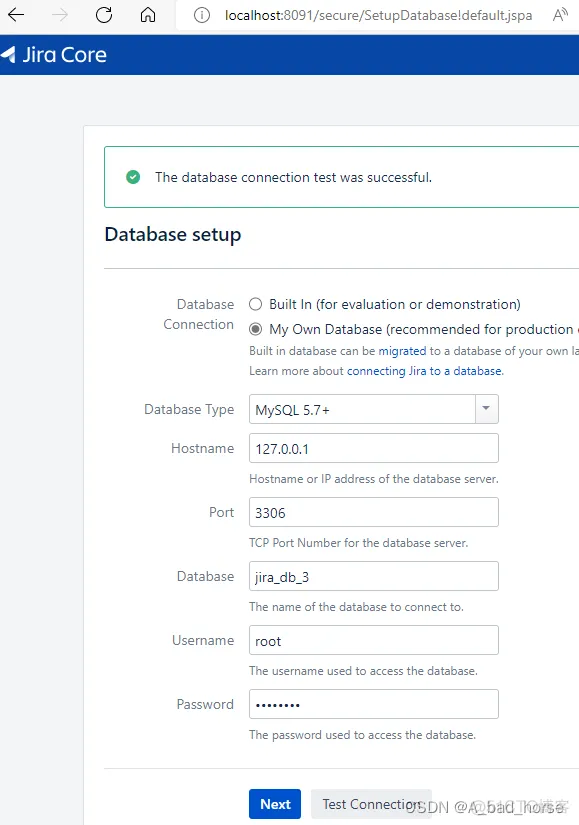This screenshot has height=825, width=579.
Task: Edit the Username field root
Action: 374,640
